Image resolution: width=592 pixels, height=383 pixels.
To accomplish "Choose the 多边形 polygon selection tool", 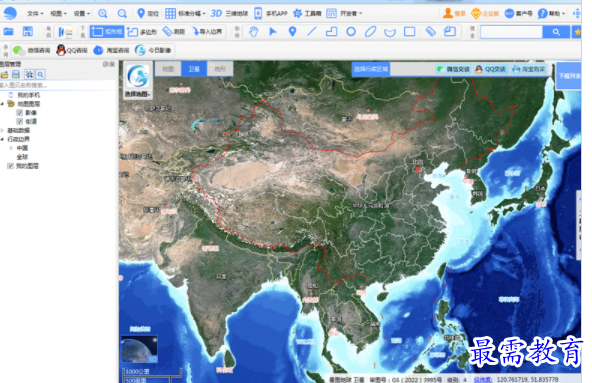I will click(x=142, y=32).
